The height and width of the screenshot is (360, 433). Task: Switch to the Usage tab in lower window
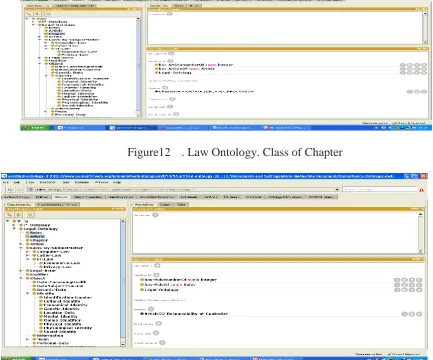coord(165,204)
